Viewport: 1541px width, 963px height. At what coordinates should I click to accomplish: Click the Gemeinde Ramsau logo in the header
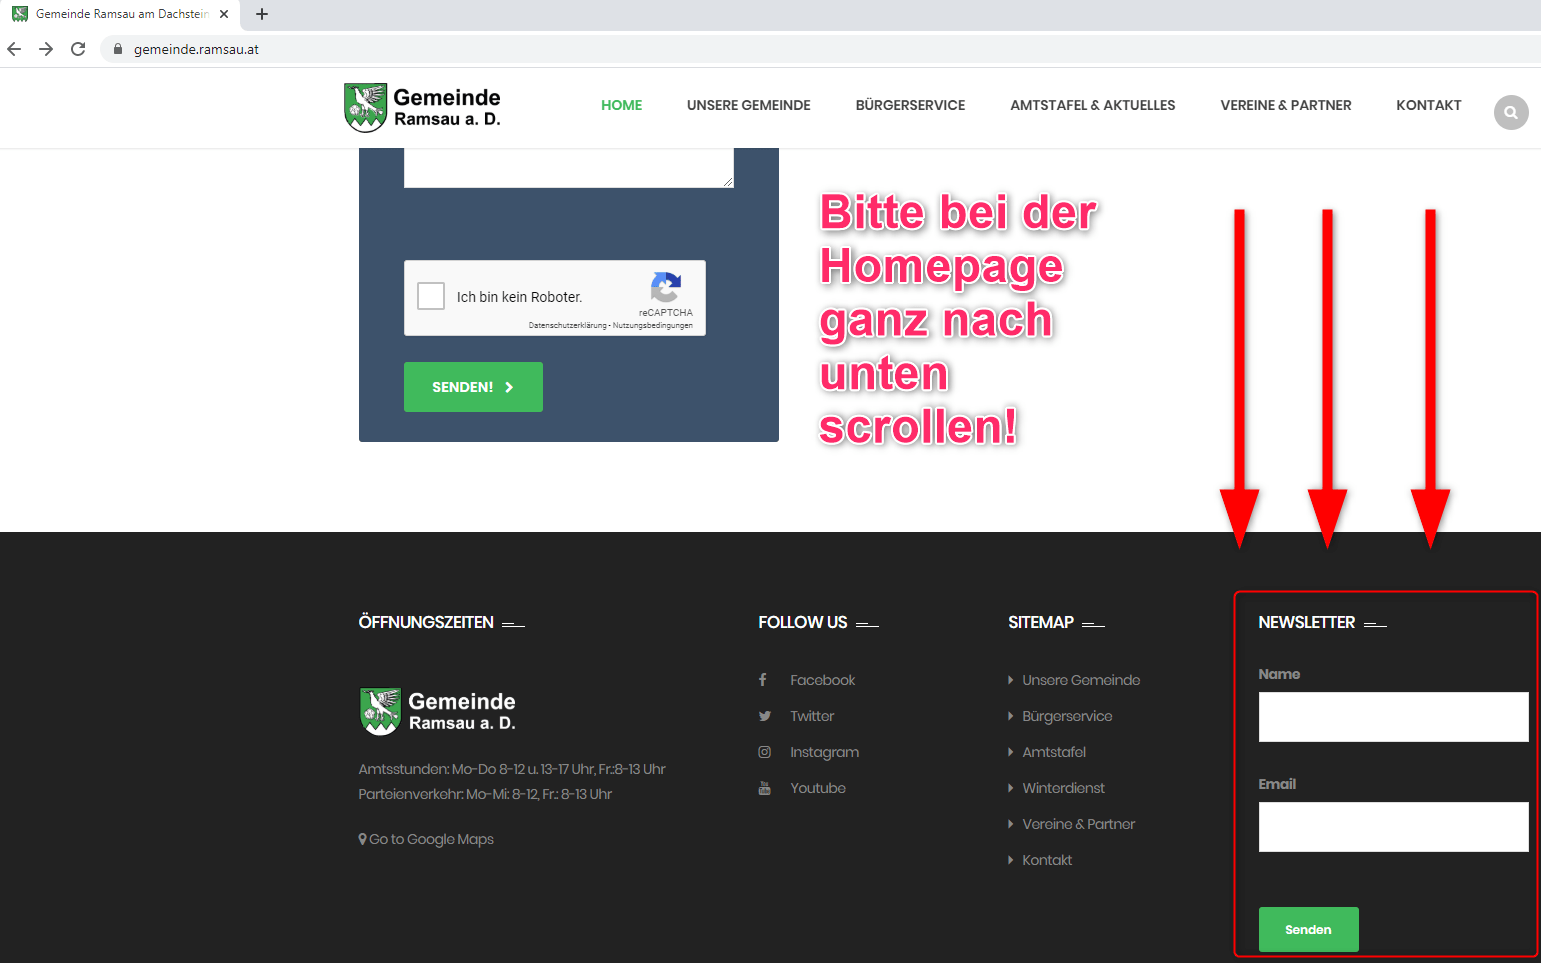coord(422,108)
